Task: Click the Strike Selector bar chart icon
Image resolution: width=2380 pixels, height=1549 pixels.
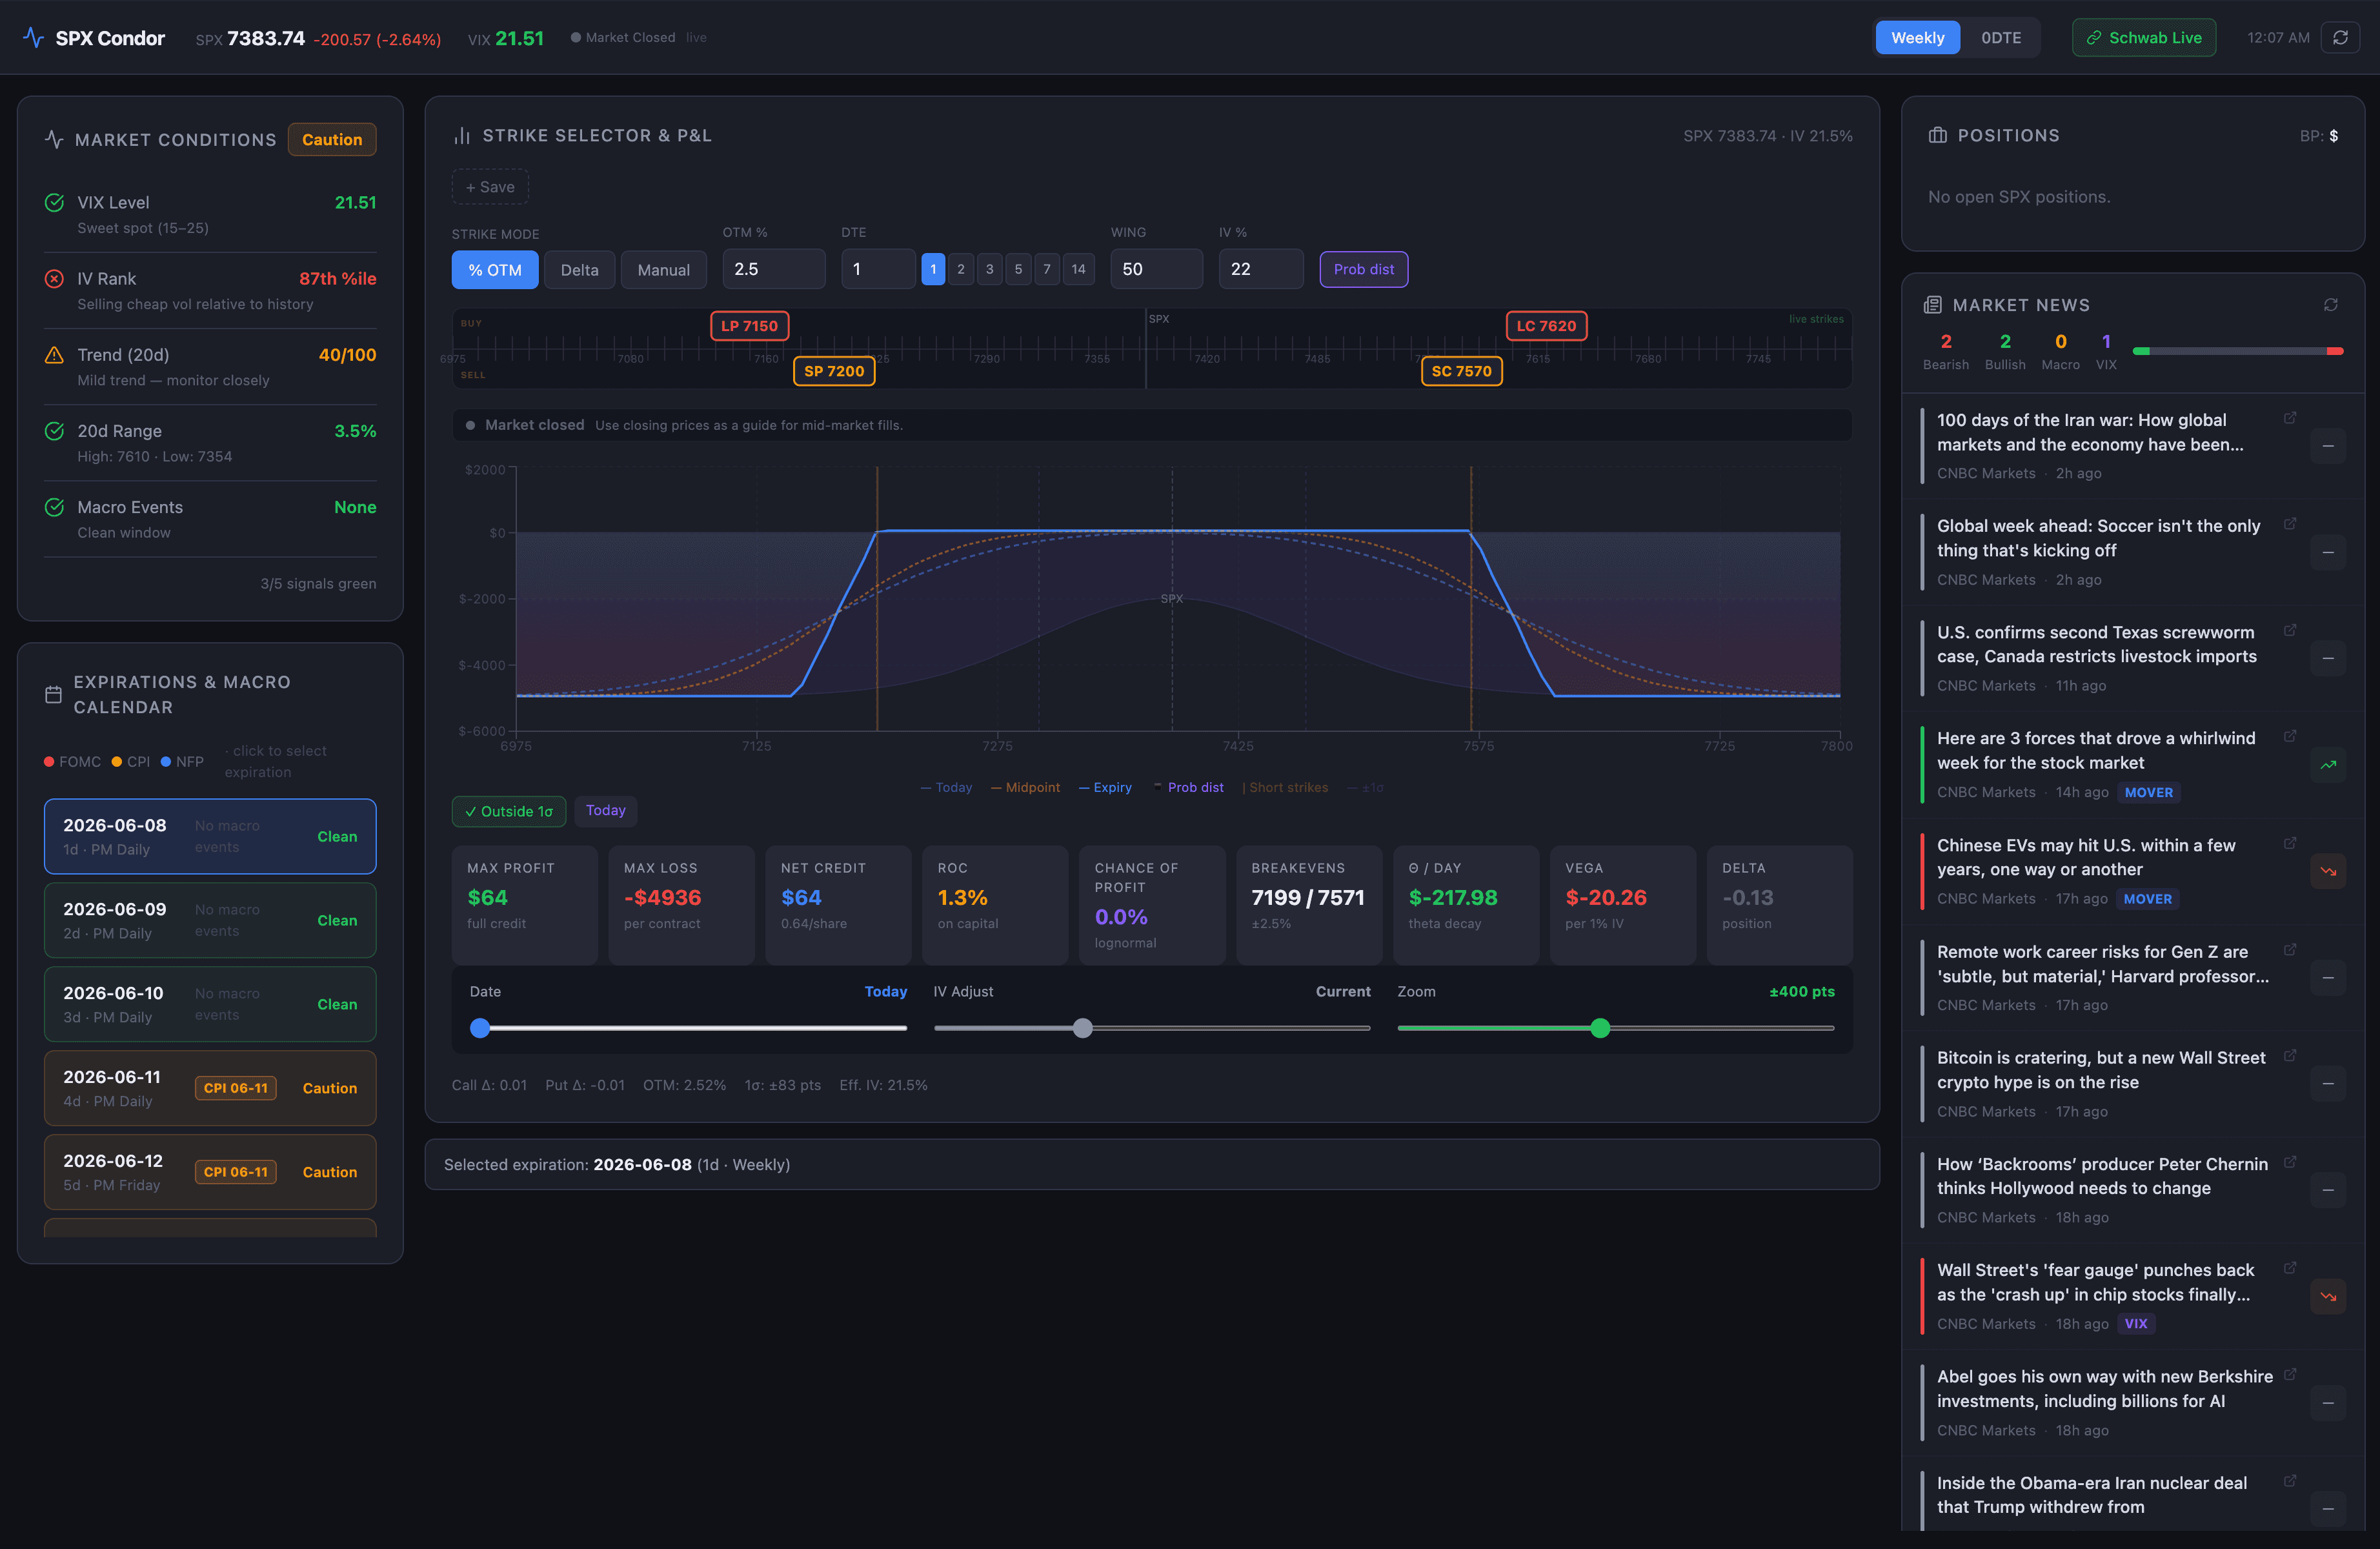Action: [x=462, y=136]
